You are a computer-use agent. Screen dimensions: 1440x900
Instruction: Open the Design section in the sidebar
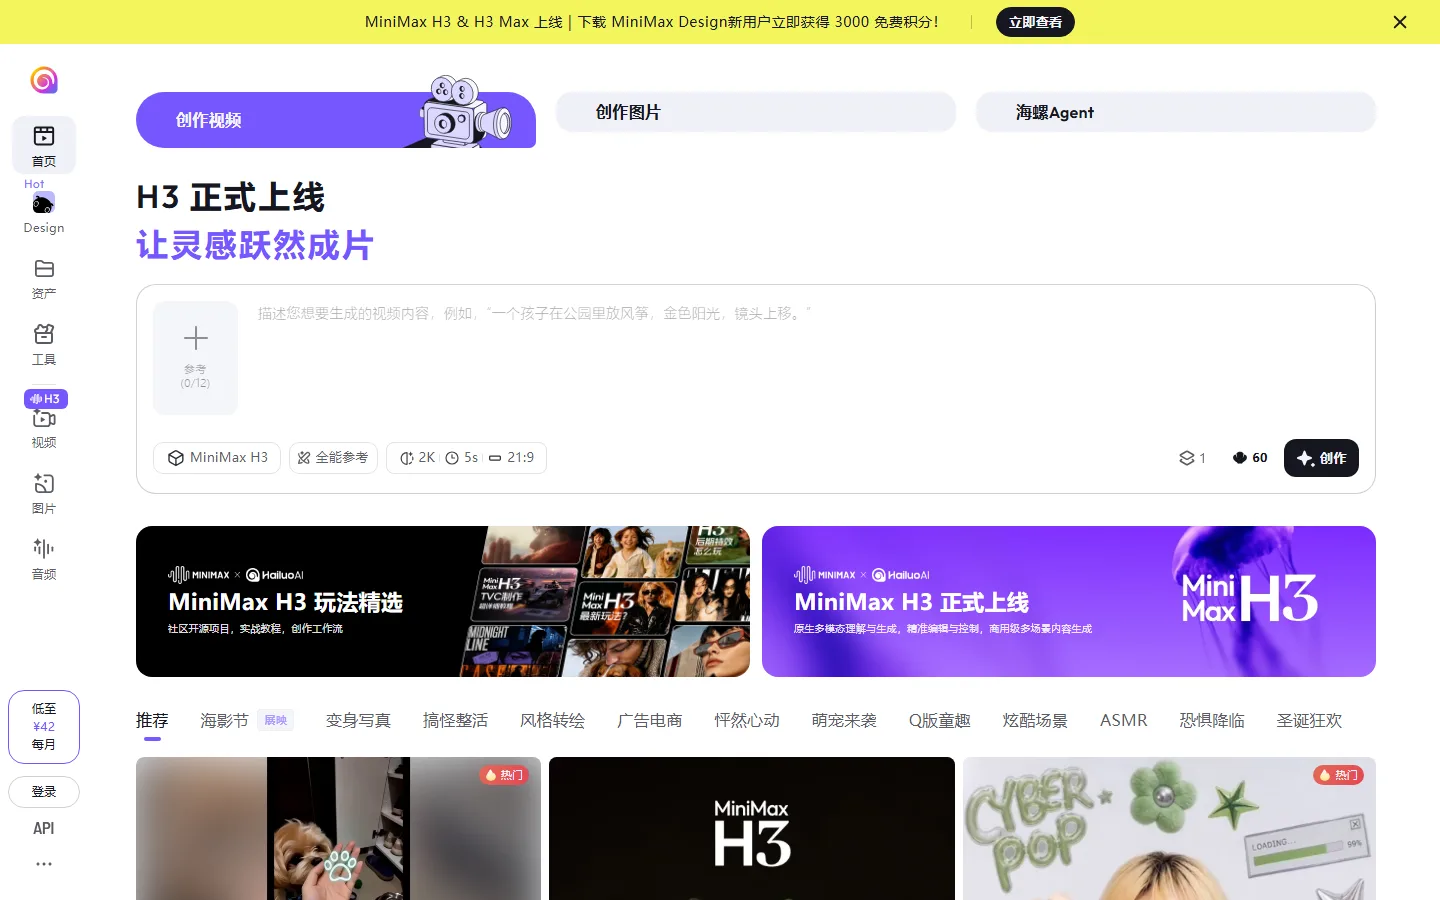click(44, 213)
